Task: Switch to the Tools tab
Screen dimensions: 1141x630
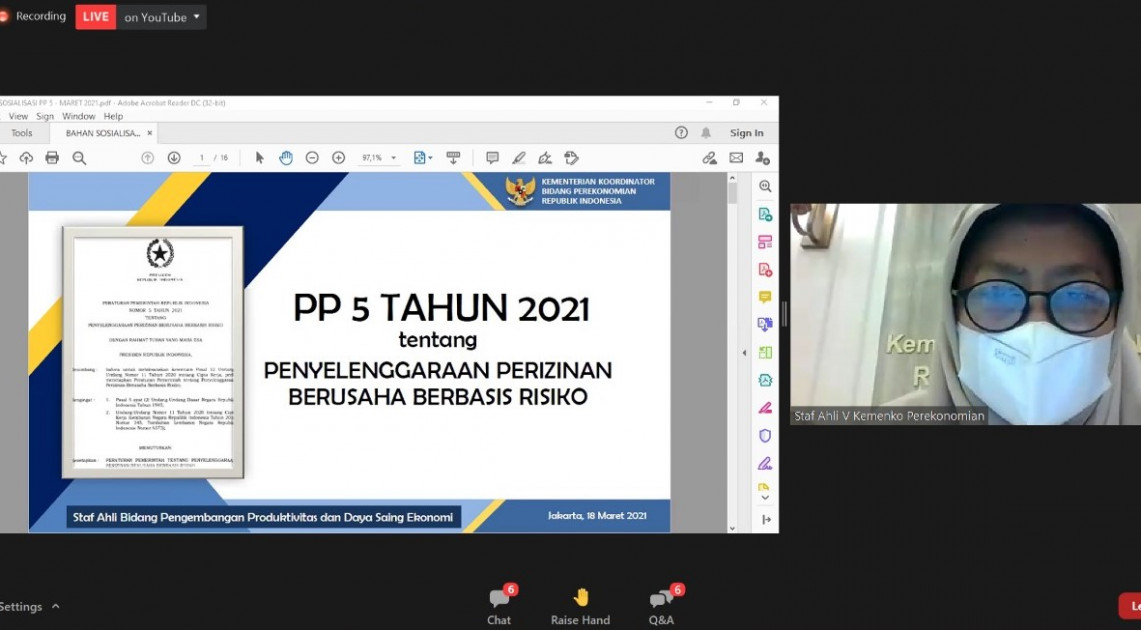Action: [x=22, y=133]
